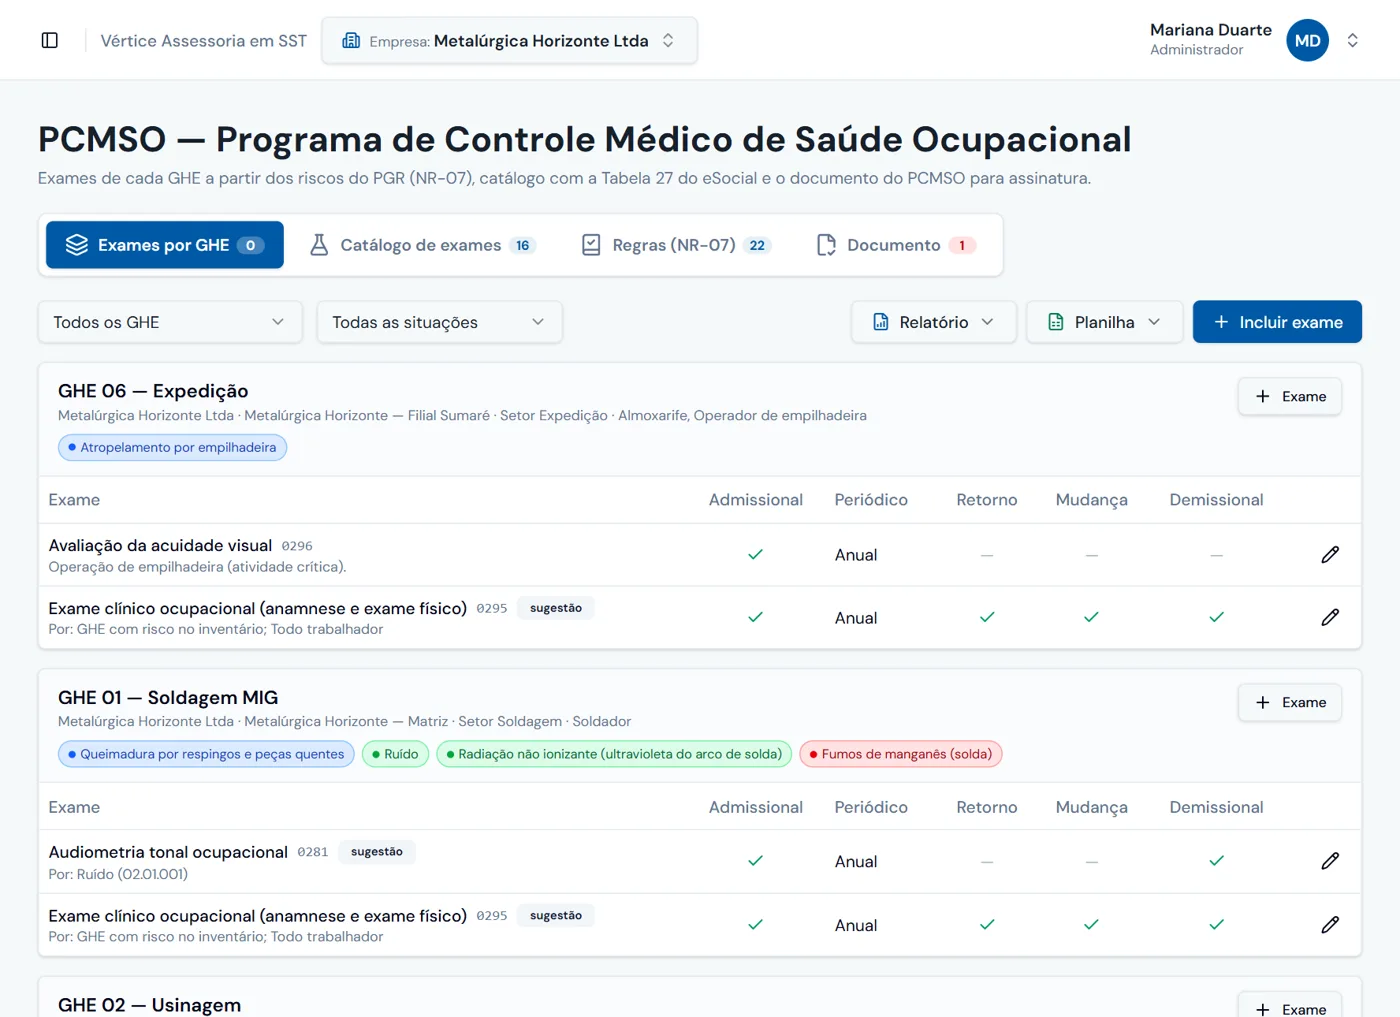Toggle the sidebar panel icon
This screenshot has width=1400, height=1017.
[50, 40]
